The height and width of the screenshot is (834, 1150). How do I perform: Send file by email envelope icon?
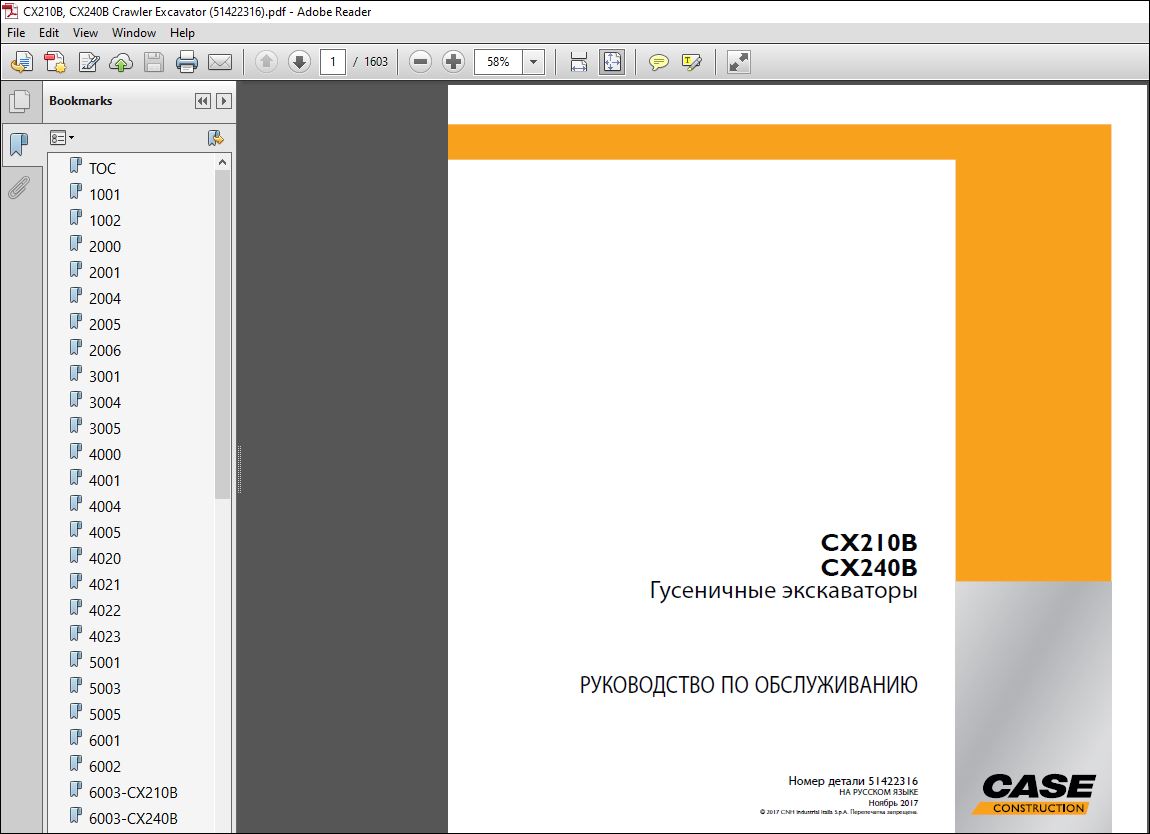pyautogui.click(x=220, y=62)
